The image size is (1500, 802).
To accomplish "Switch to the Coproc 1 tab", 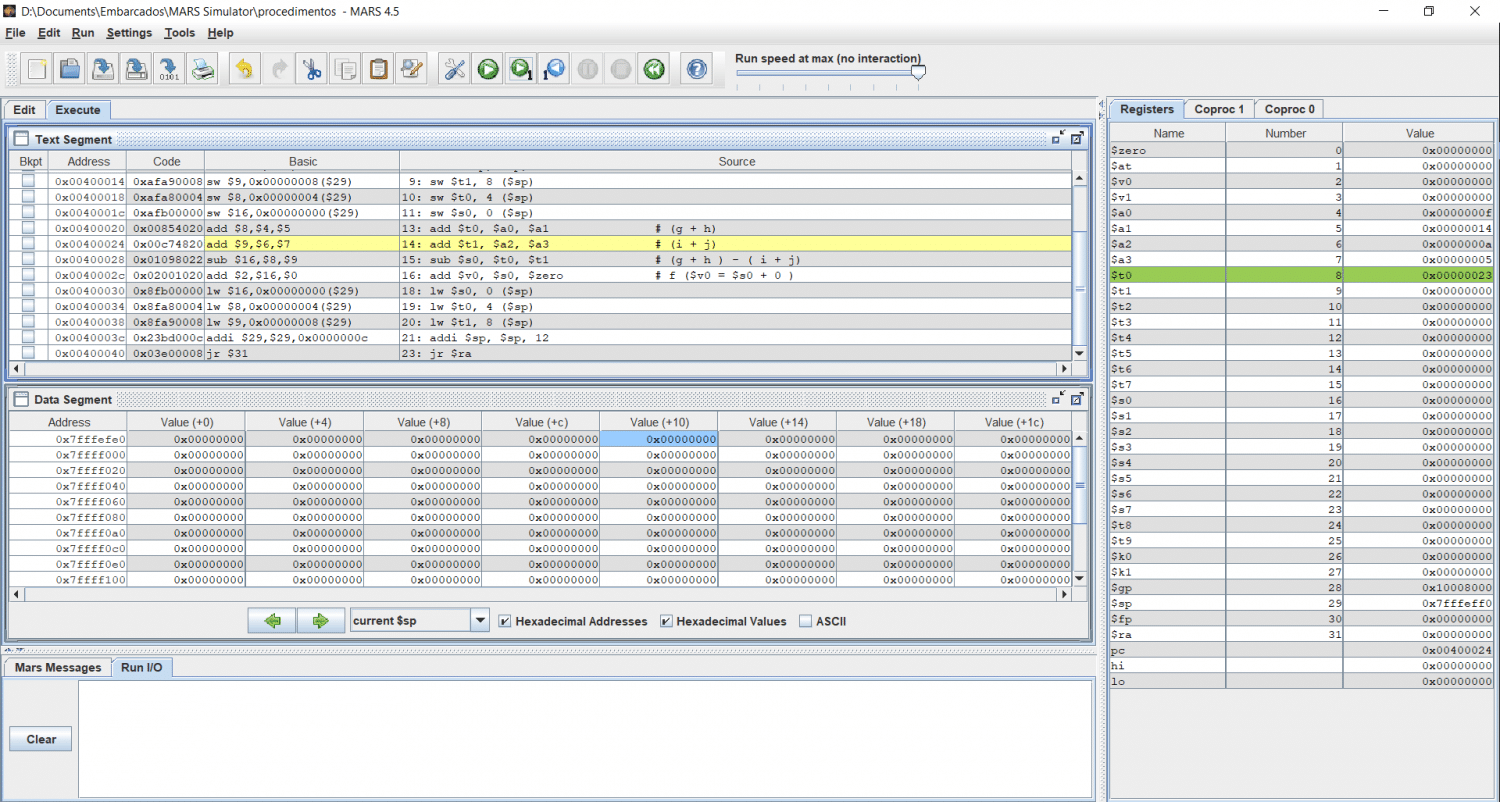I will (1218, 109).
